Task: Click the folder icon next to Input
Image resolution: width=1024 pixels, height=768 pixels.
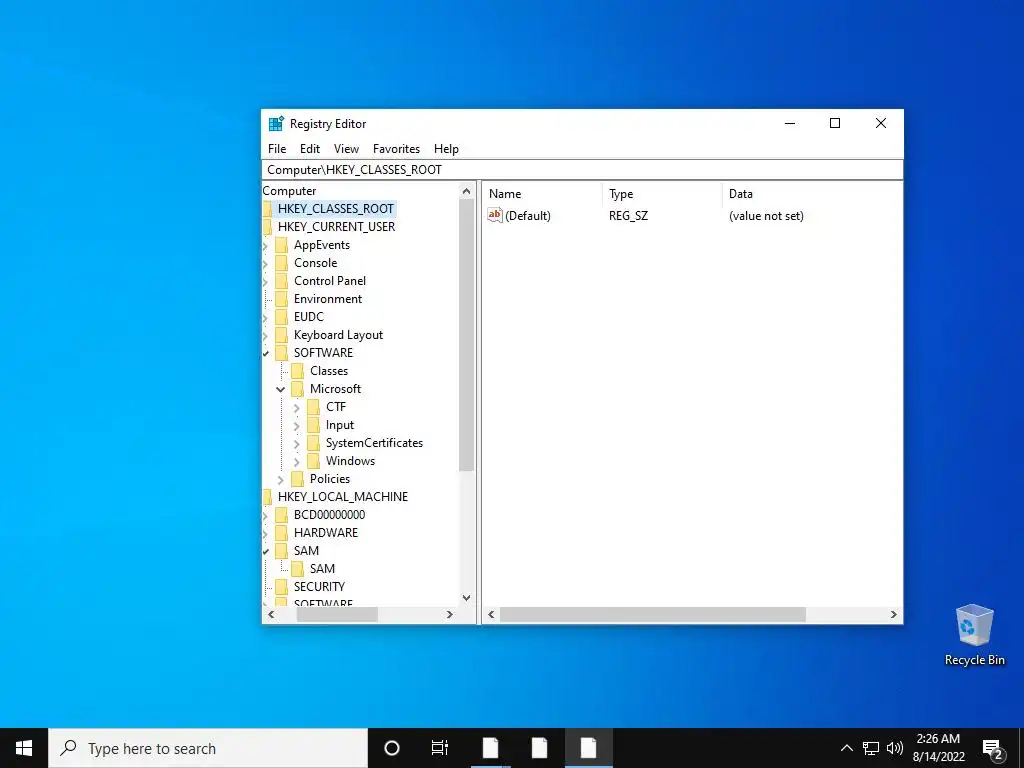Action: point(313,425)
